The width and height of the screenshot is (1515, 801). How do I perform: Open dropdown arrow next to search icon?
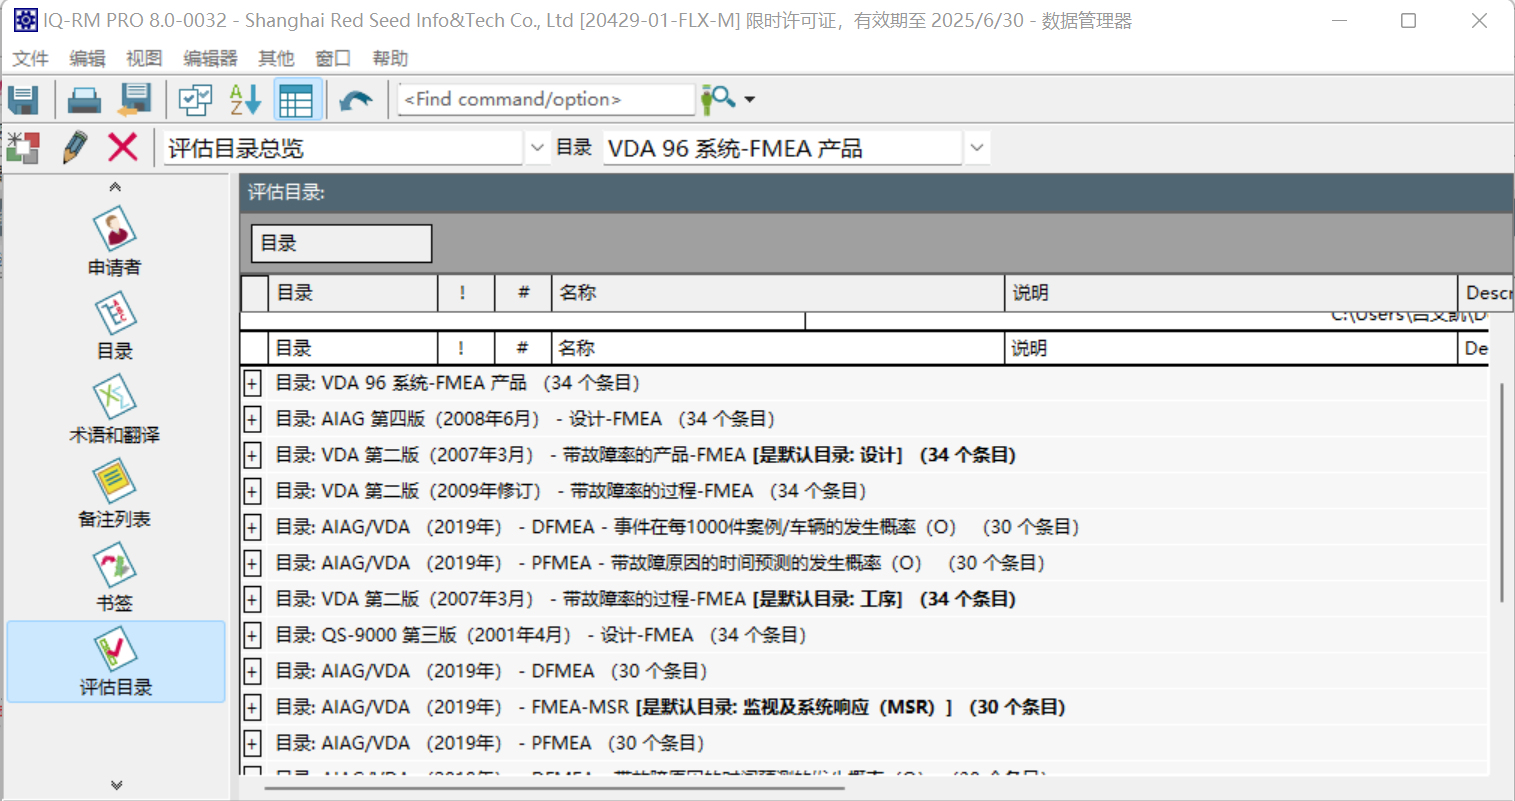[x=750, y=99]
